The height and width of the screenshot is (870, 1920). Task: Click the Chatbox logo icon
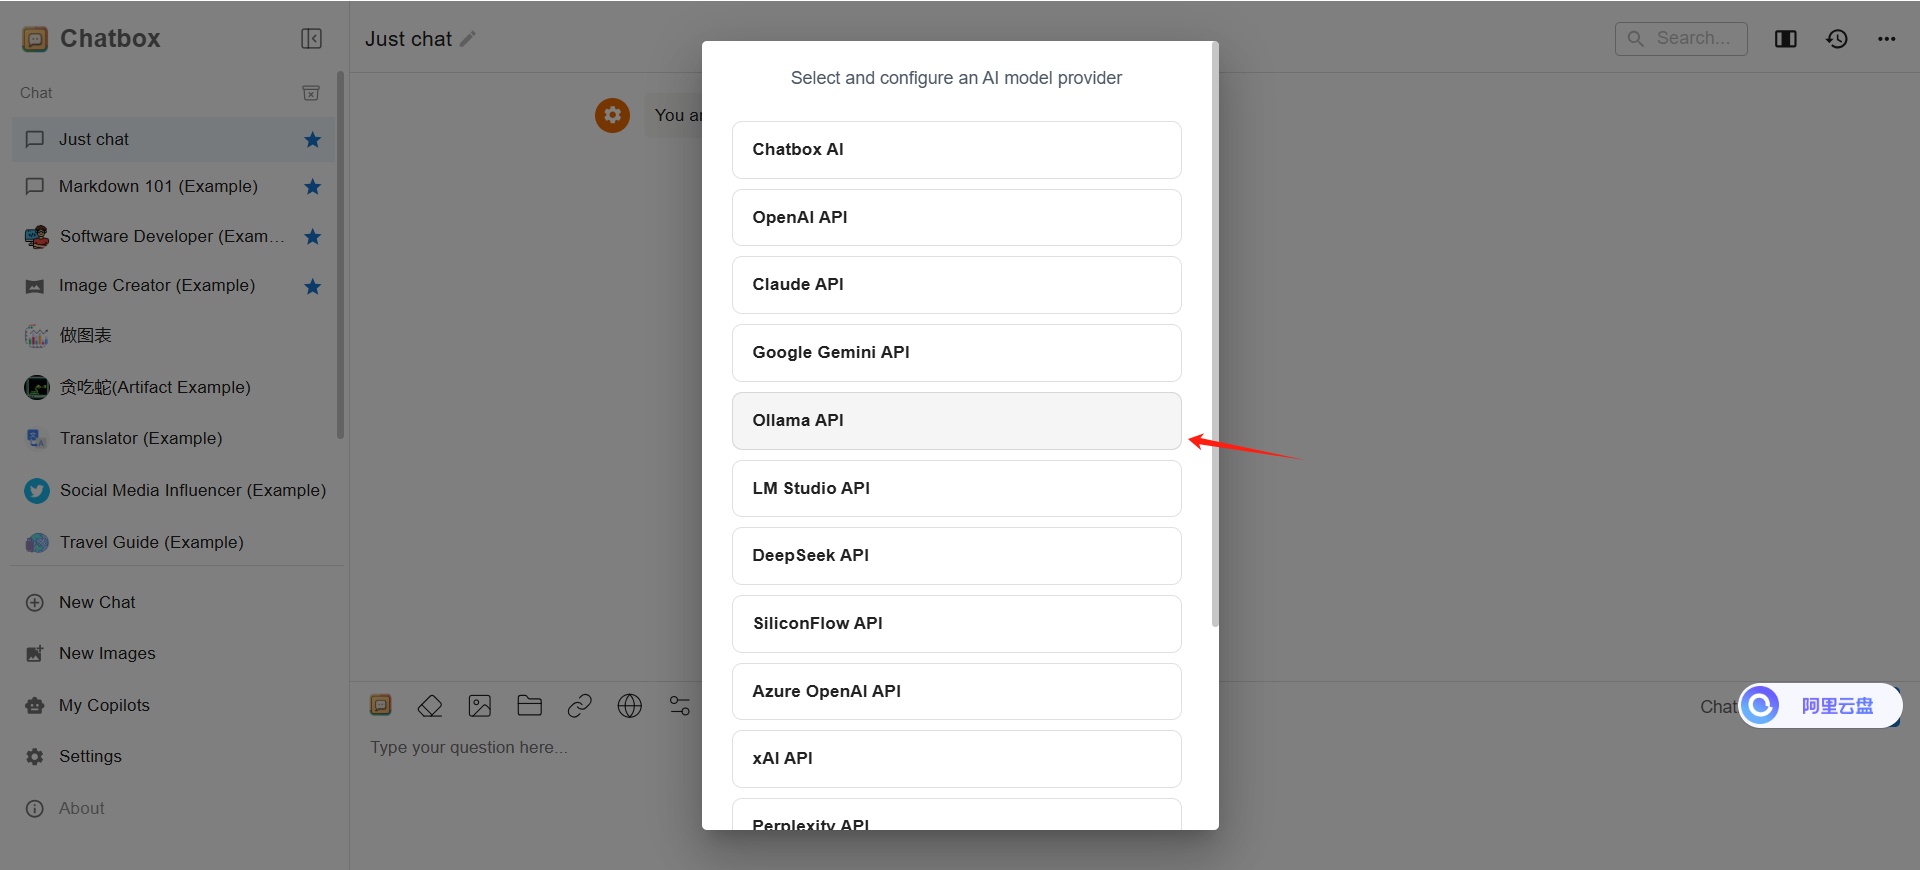tap(35, 39)
